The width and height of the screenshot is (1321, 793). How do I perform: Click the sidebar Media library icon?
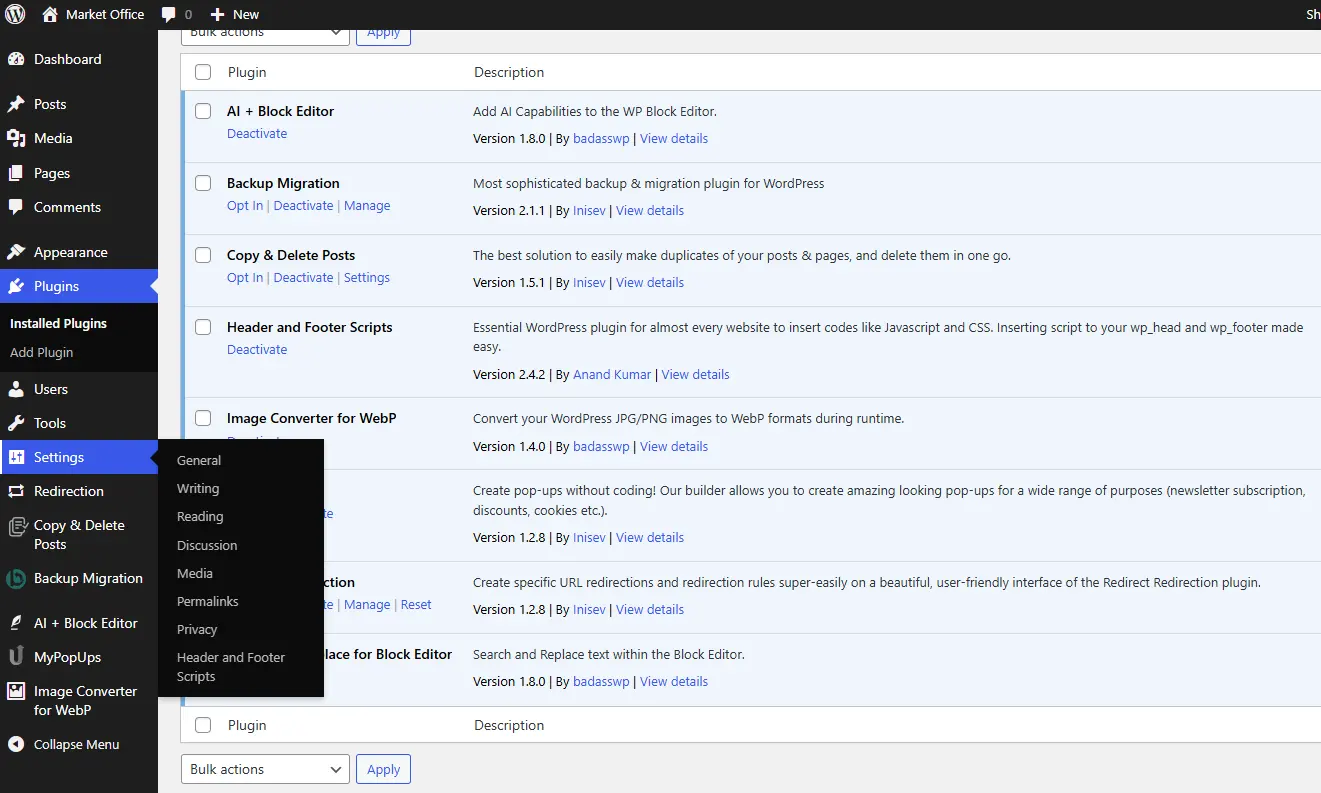(16, 138)
